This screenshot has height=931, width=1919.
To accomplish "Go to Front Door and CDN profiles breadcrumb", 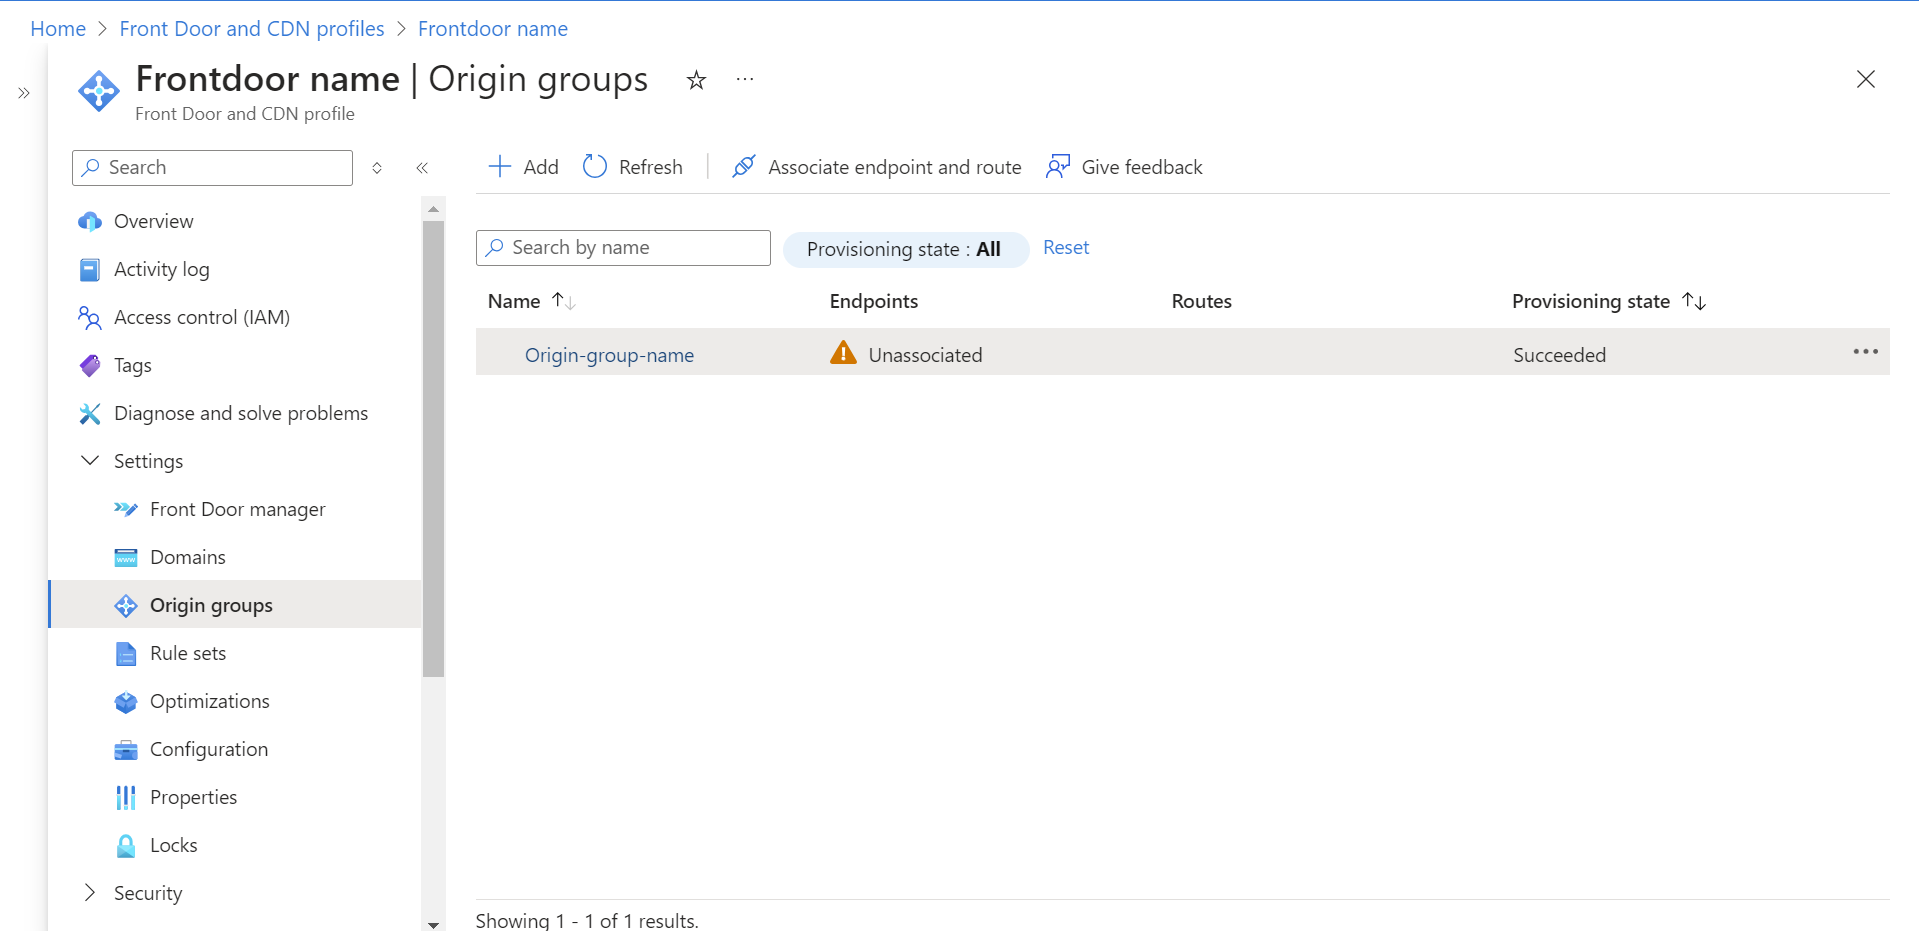I will pos(252,29).
